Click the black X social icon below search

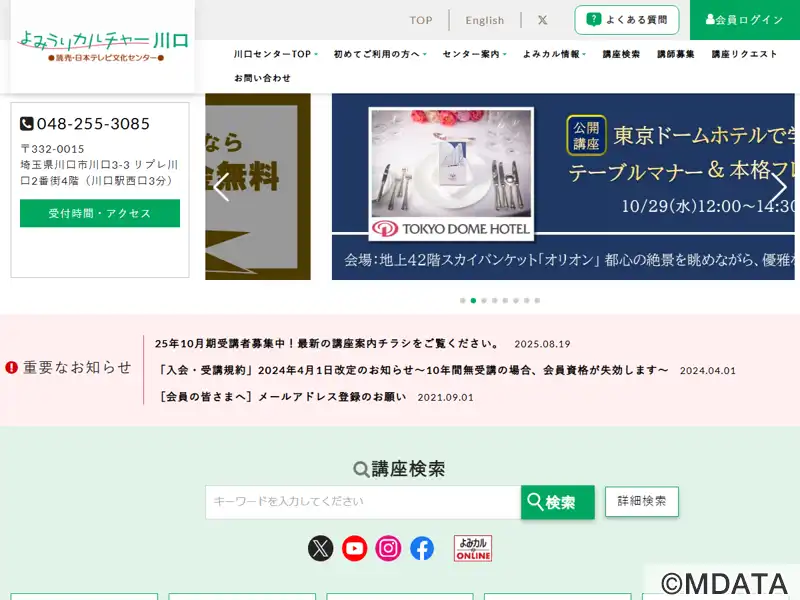tap(320, 548)
